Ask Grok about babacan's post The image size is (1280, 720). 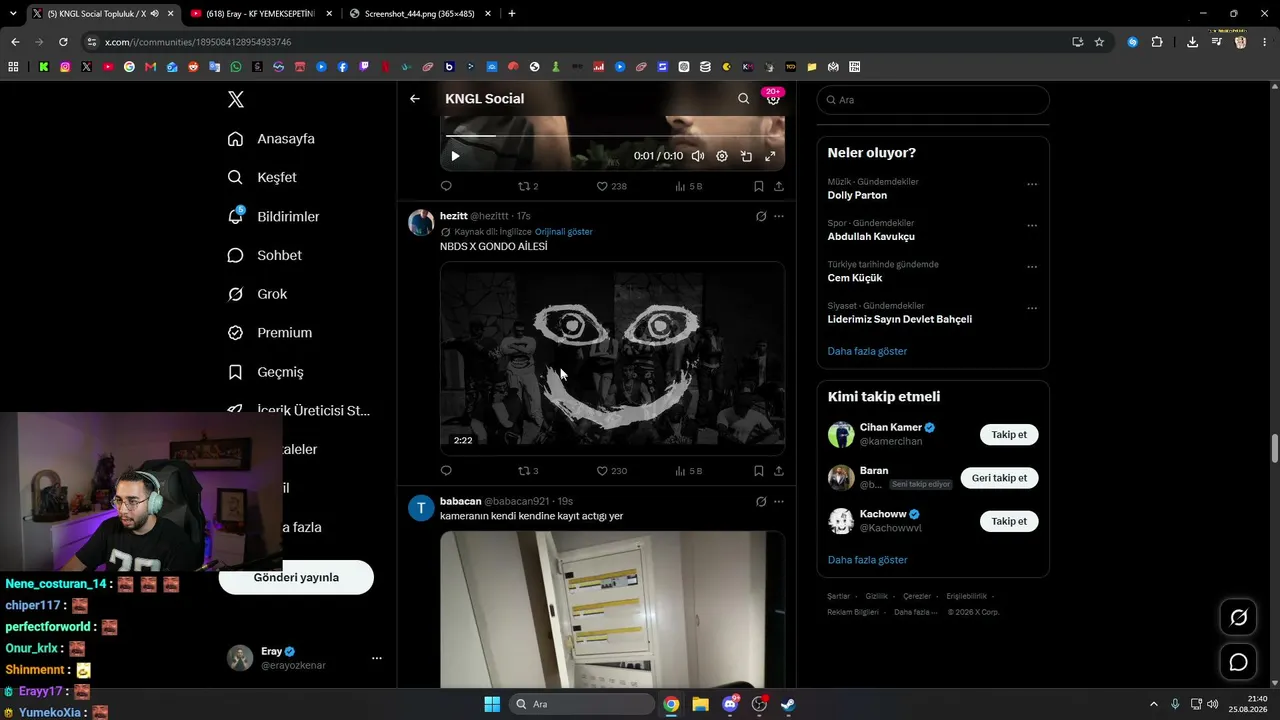[761, 501]
